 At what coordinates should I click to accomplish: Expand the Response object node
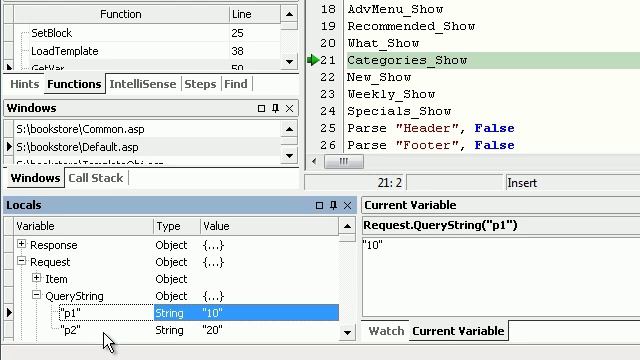[22, 244]
